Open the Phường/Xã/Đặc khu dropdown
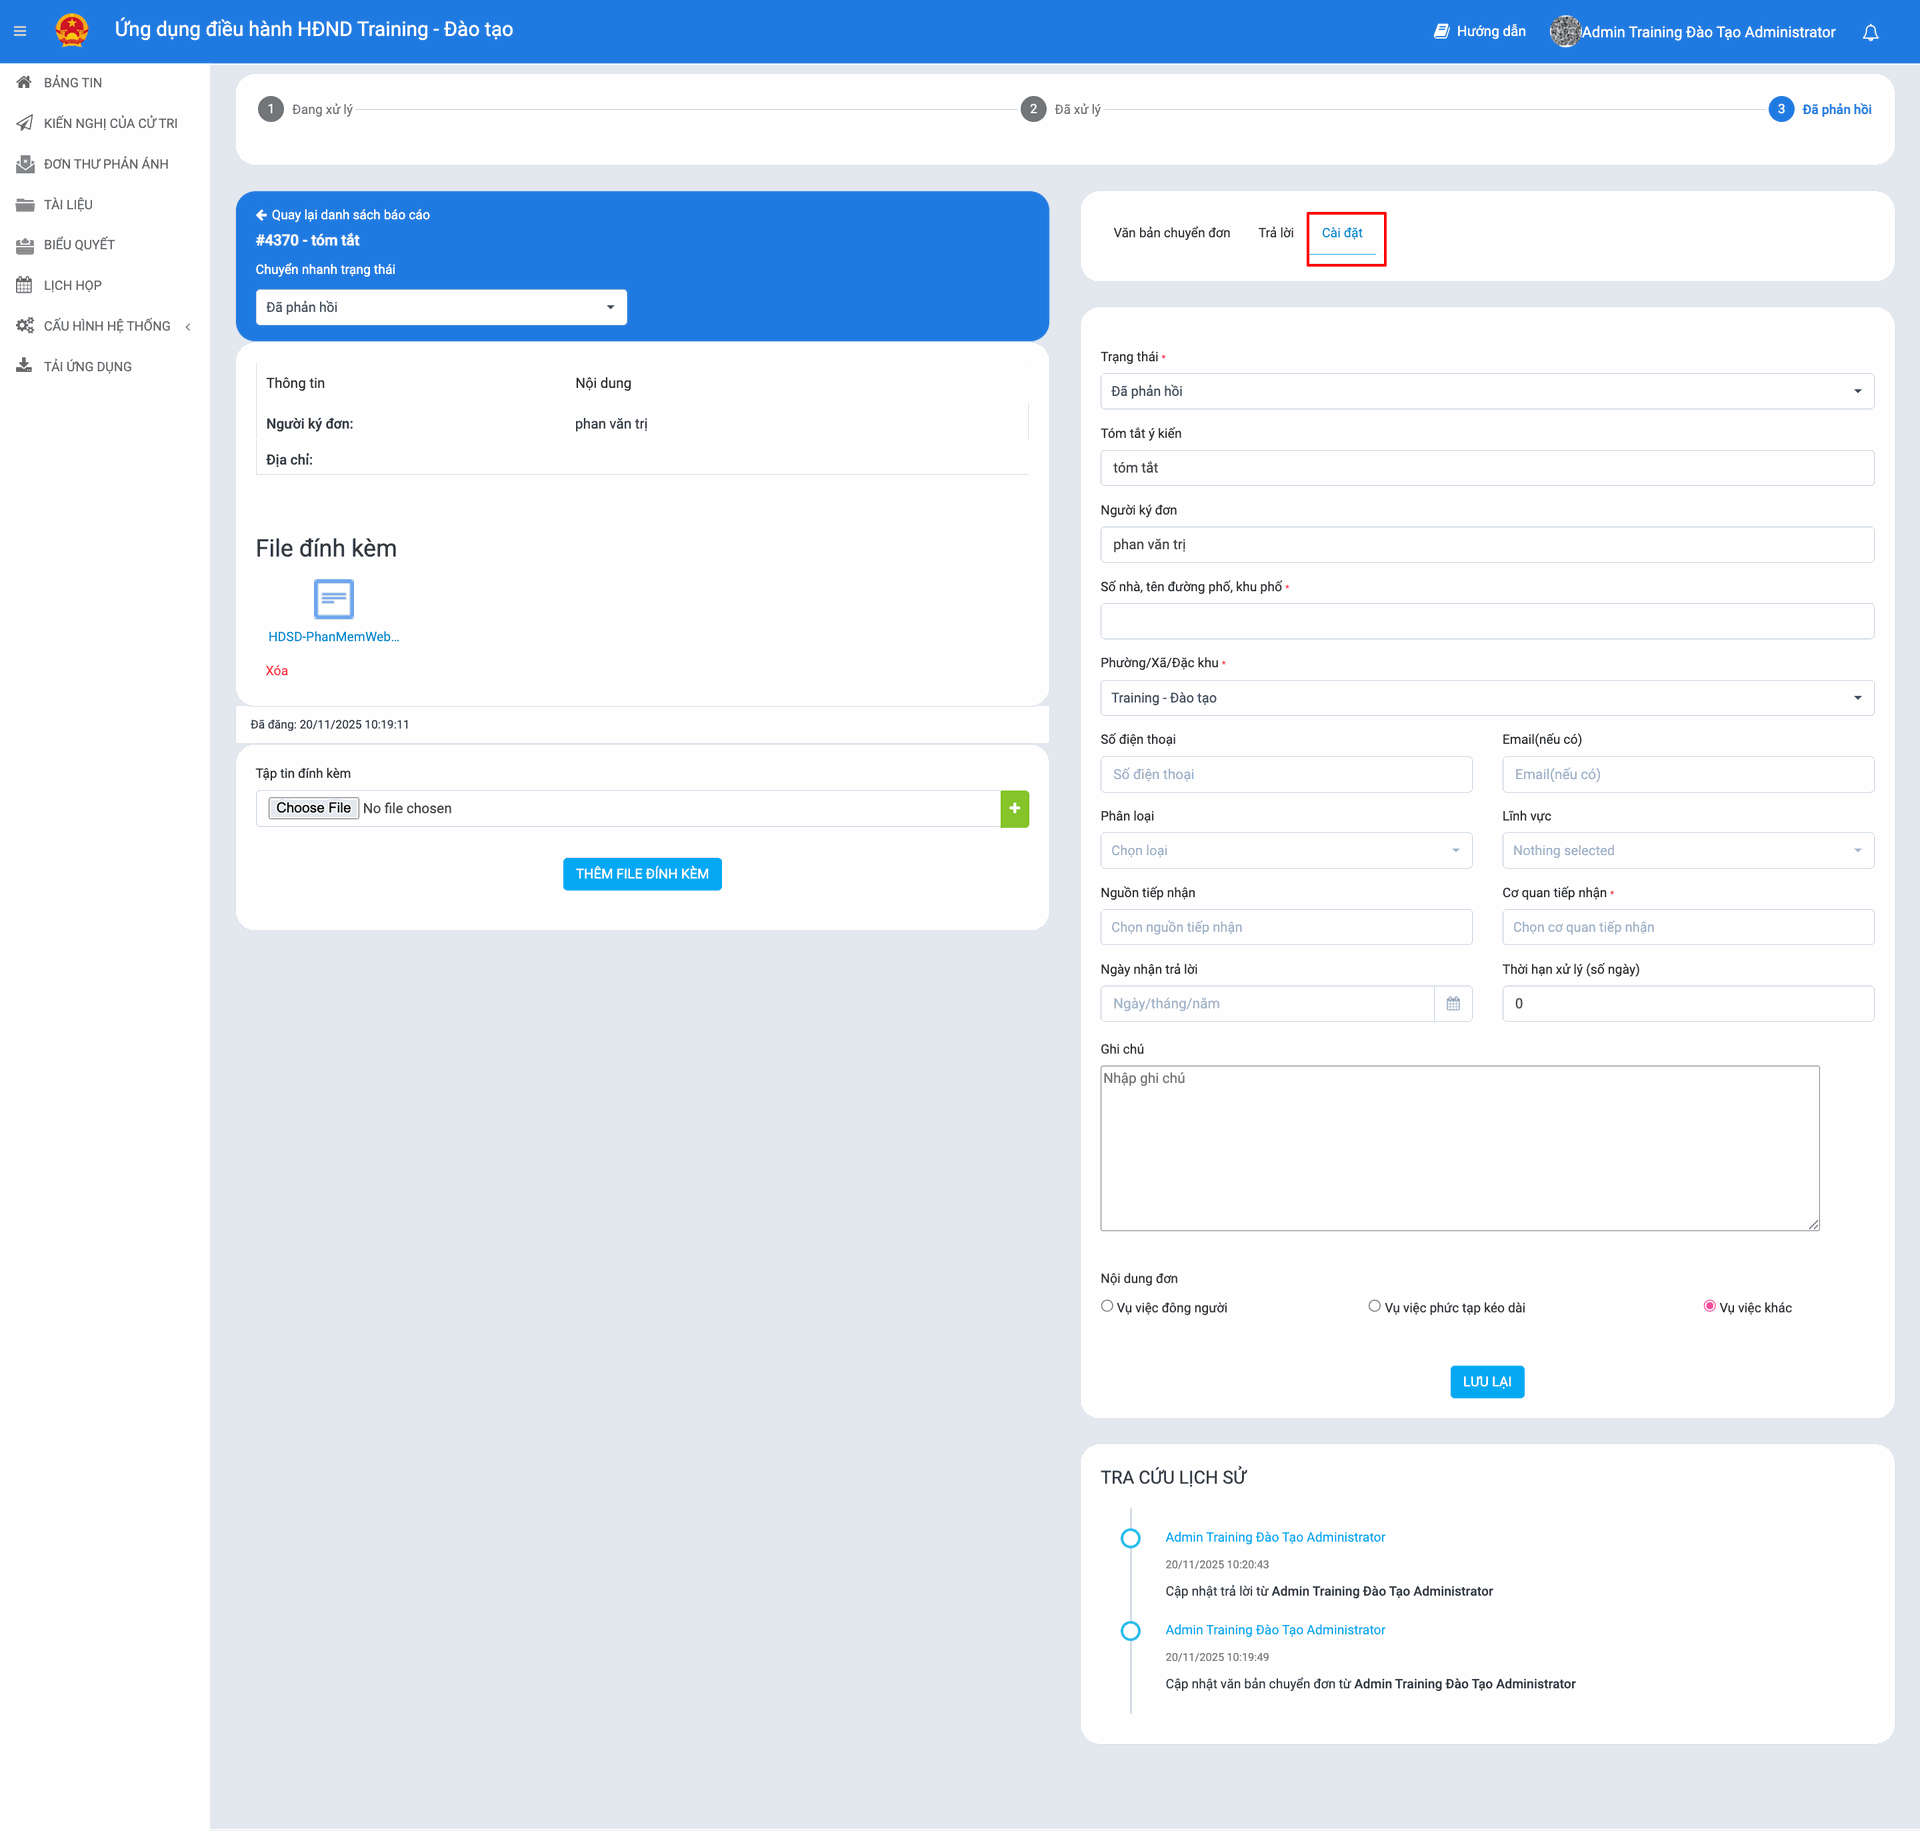This screenshot has height=1831, width=1920. pyautogui.click(x=1486, y=698)
